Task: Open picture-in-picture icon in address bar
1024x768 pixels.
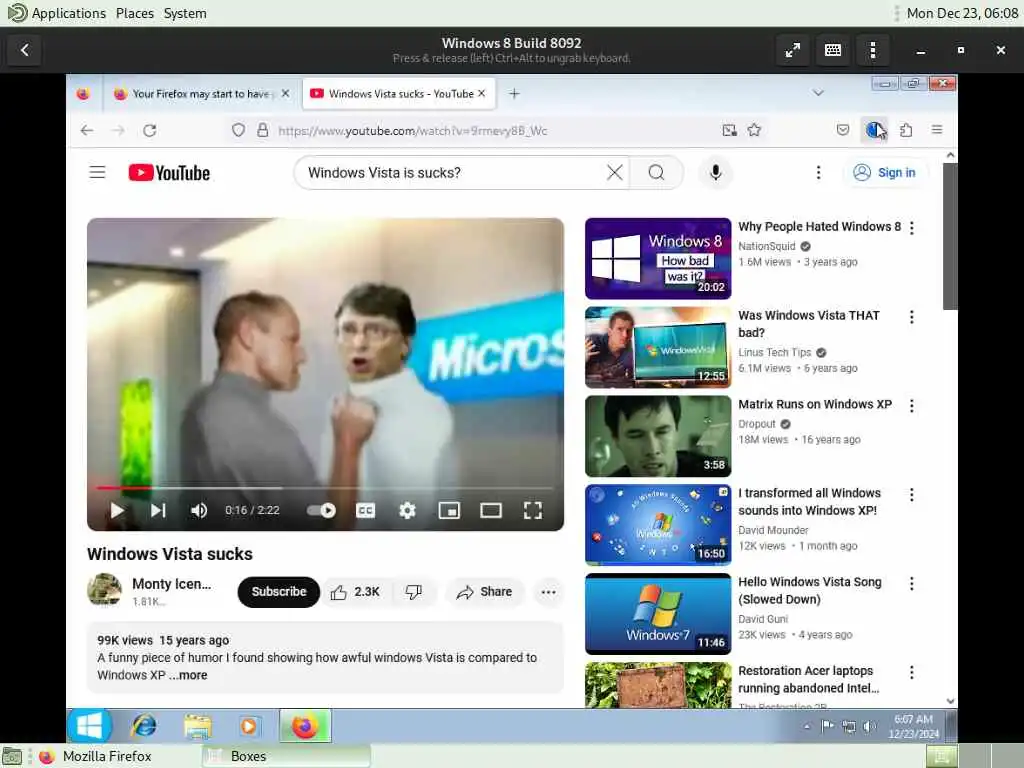Action: 729,130
